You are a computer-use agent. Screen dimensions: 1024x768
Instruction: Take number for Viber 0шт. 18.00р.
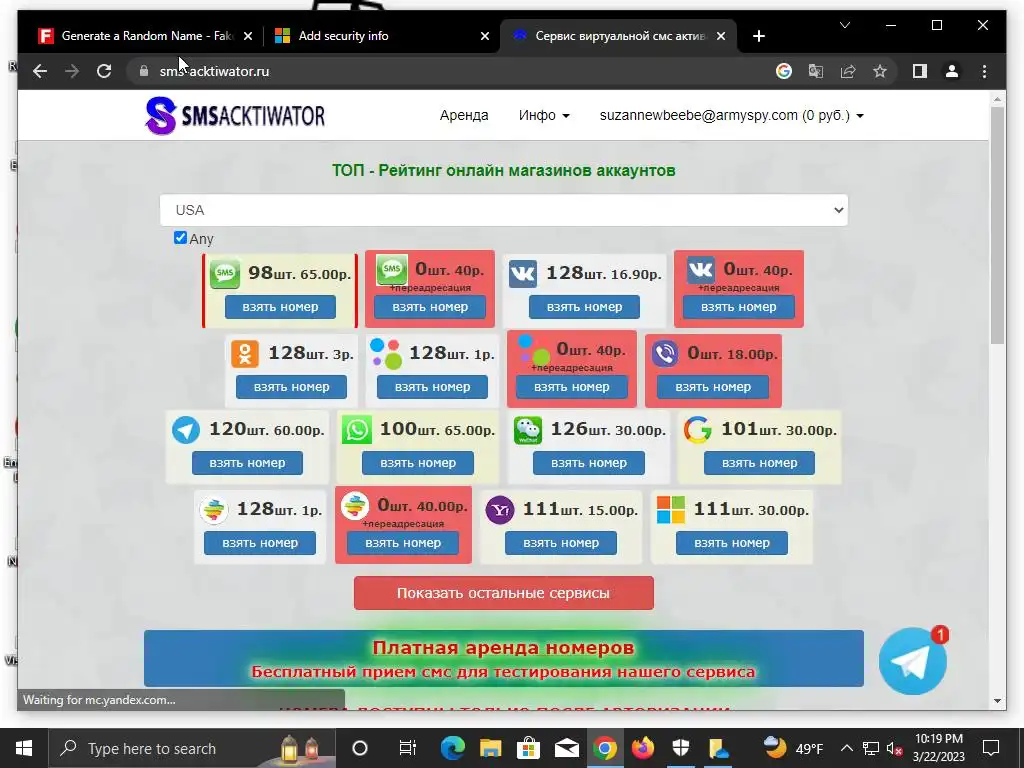(x=712, y=387)
